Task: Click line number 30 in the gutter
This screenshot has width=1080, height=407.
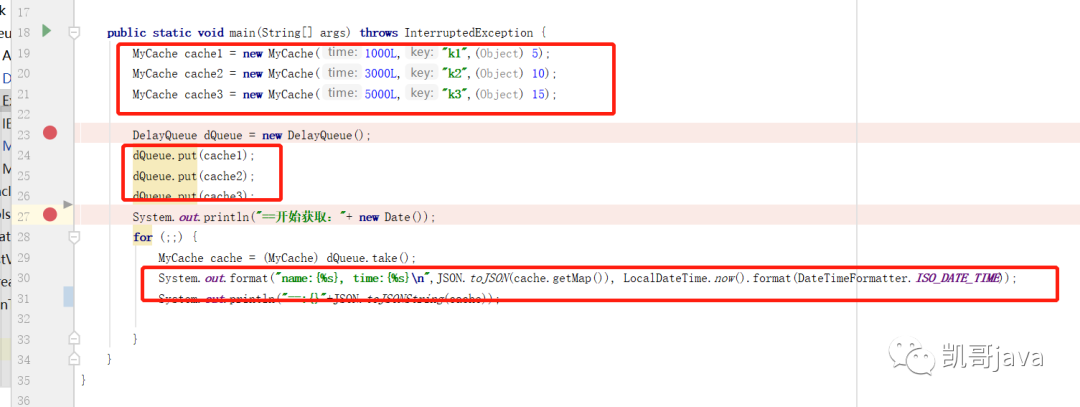Action: click(x=23, y=278)
